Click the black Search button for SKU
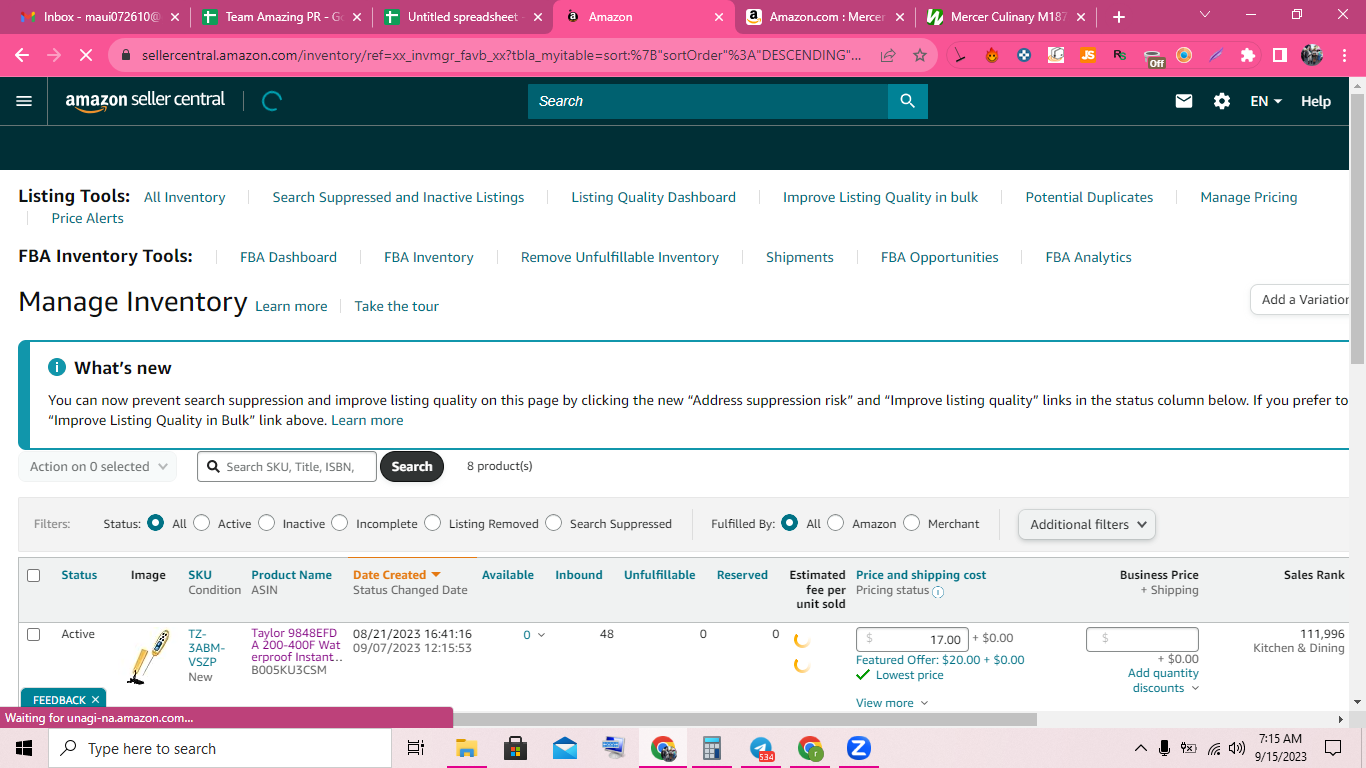Image resolution: width=1366 pixels, height=768 pixels. pos(412,467)
